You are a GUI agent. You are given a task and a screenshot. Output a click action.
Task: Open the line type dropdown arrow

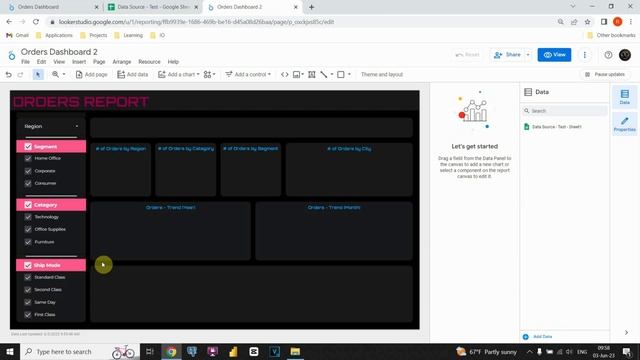[332, 74]
